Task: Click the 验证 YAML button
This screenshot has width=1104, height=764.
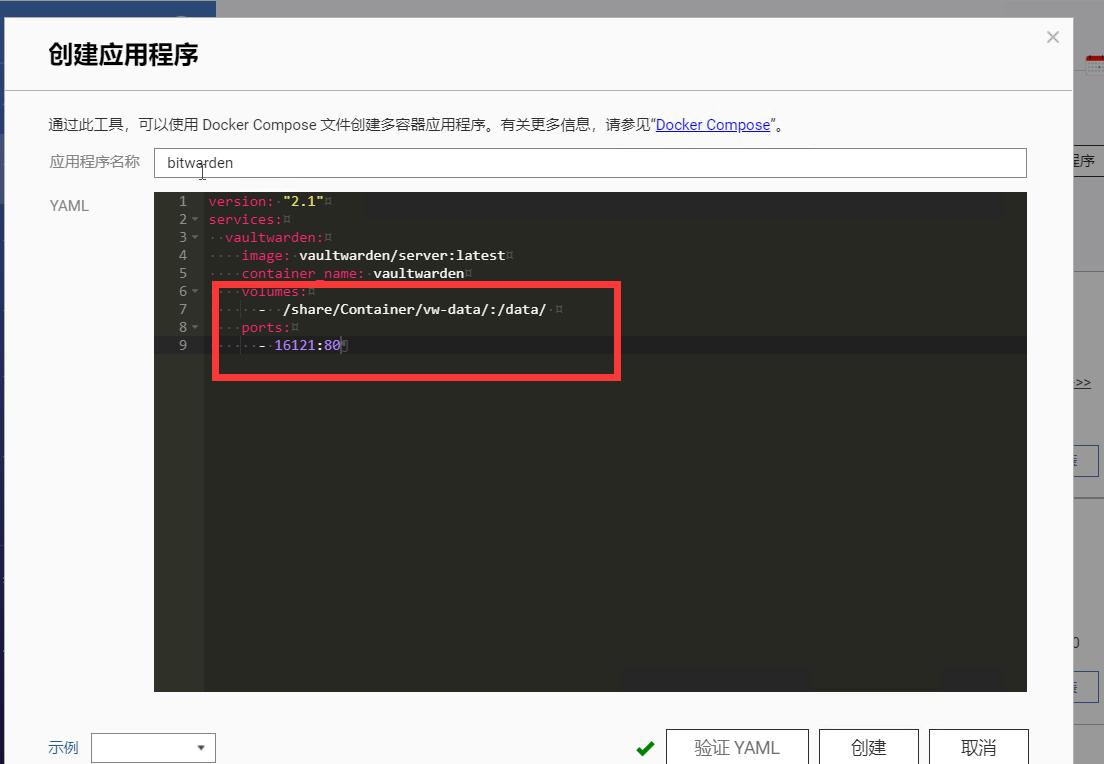Action: [737, 747]
